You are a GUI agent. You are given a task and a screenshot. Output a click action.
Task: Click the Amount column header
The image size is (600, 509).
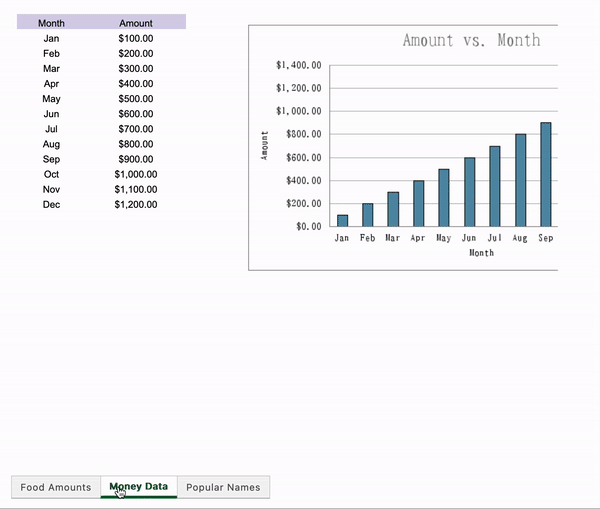coord(136,23)
